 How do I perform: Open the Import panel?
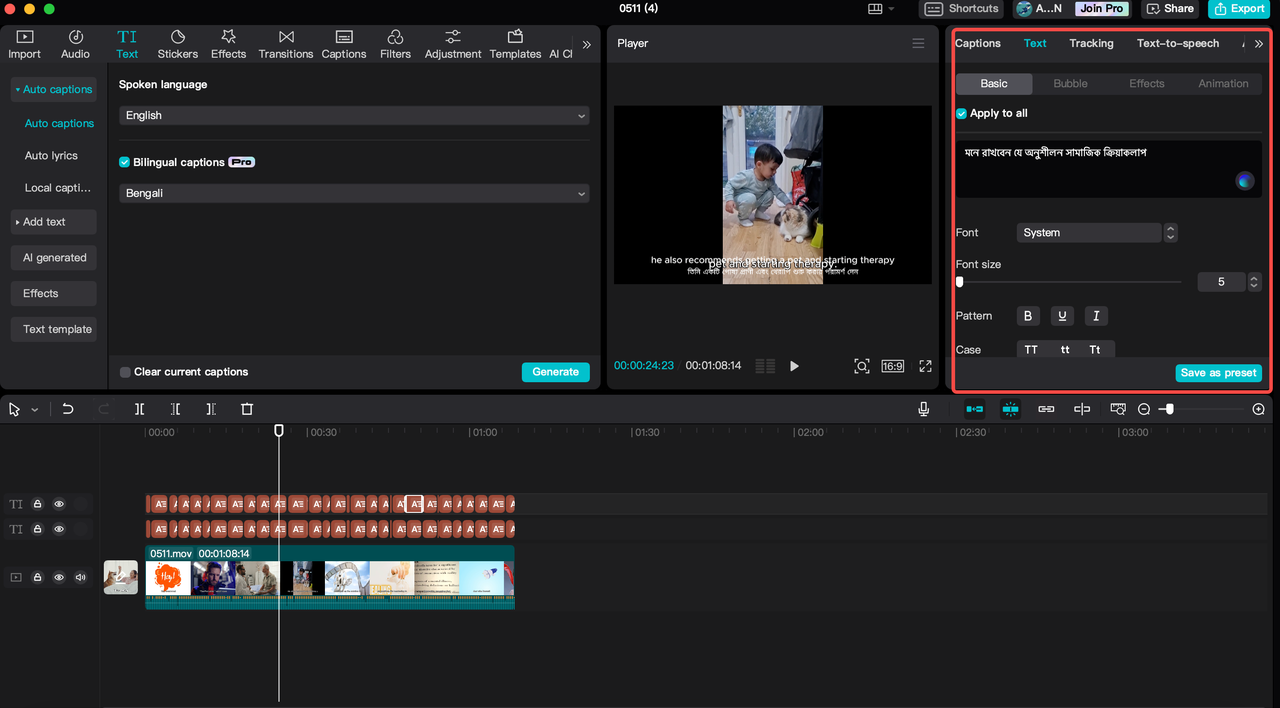(24, 44)
